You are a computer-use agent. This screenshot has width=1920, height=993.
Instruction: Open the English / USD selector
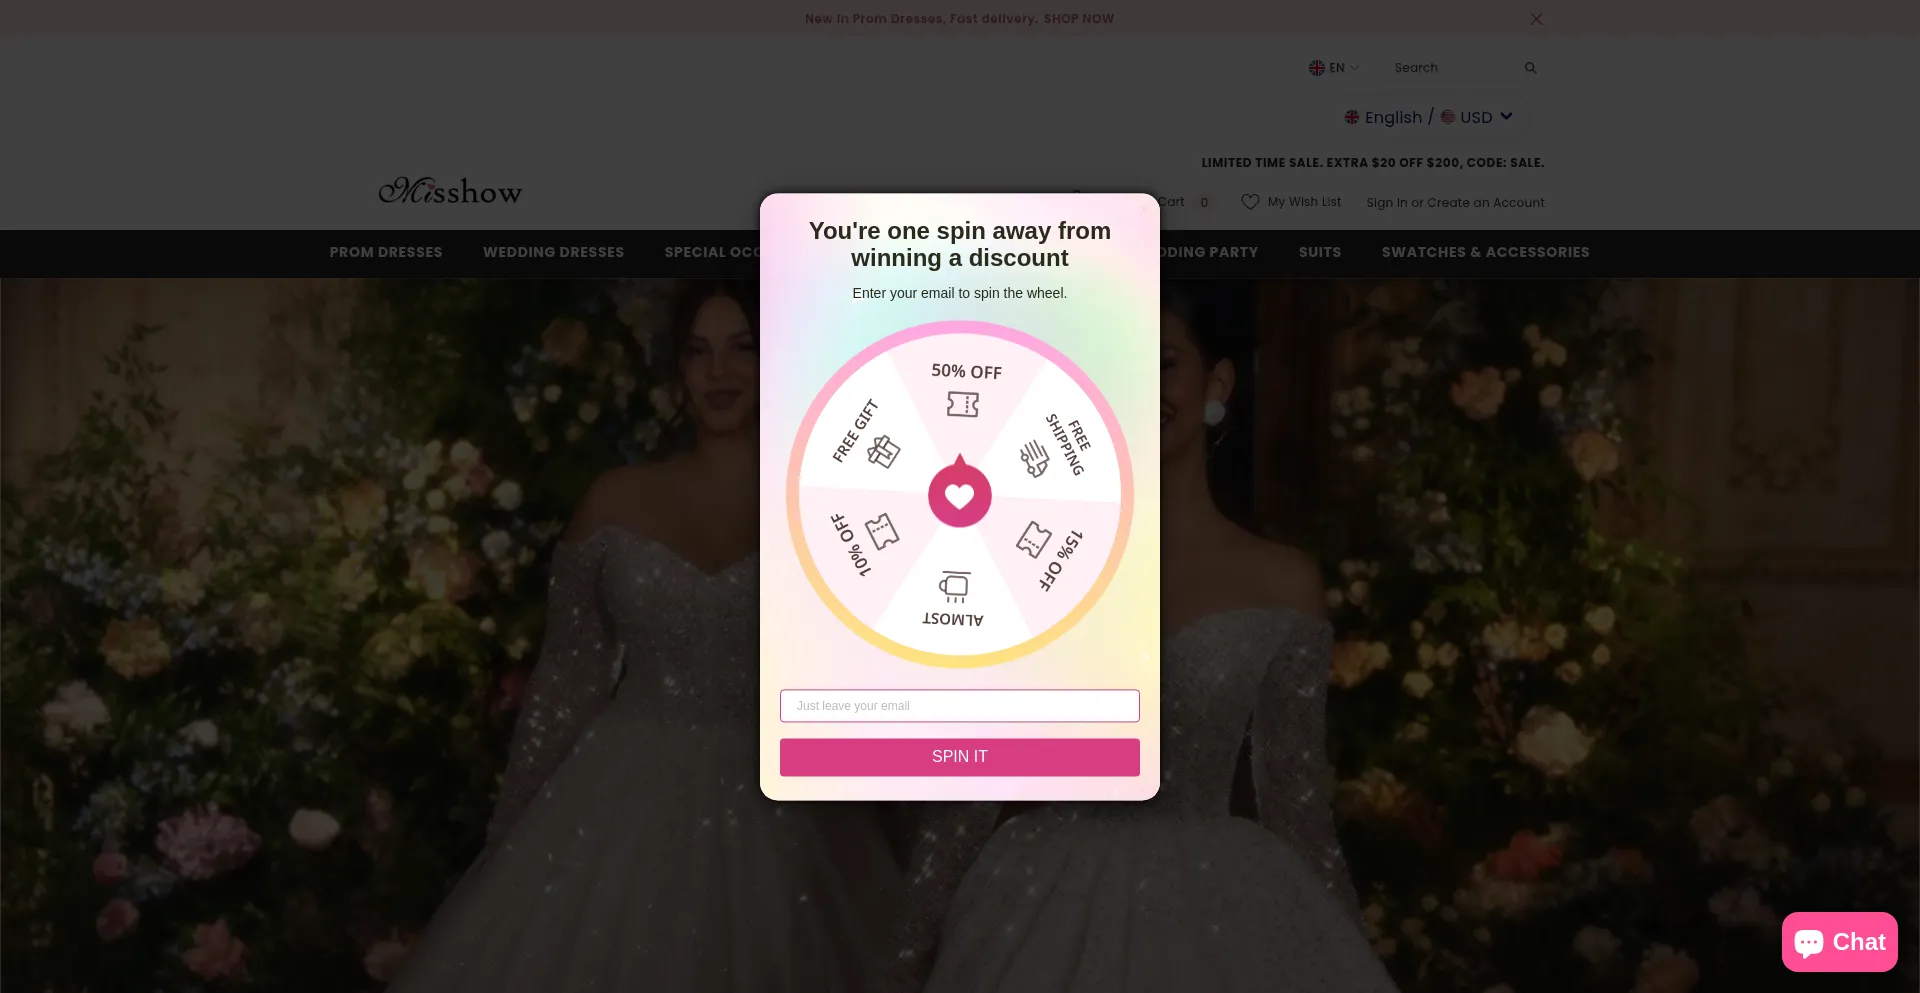(1429, 117)
